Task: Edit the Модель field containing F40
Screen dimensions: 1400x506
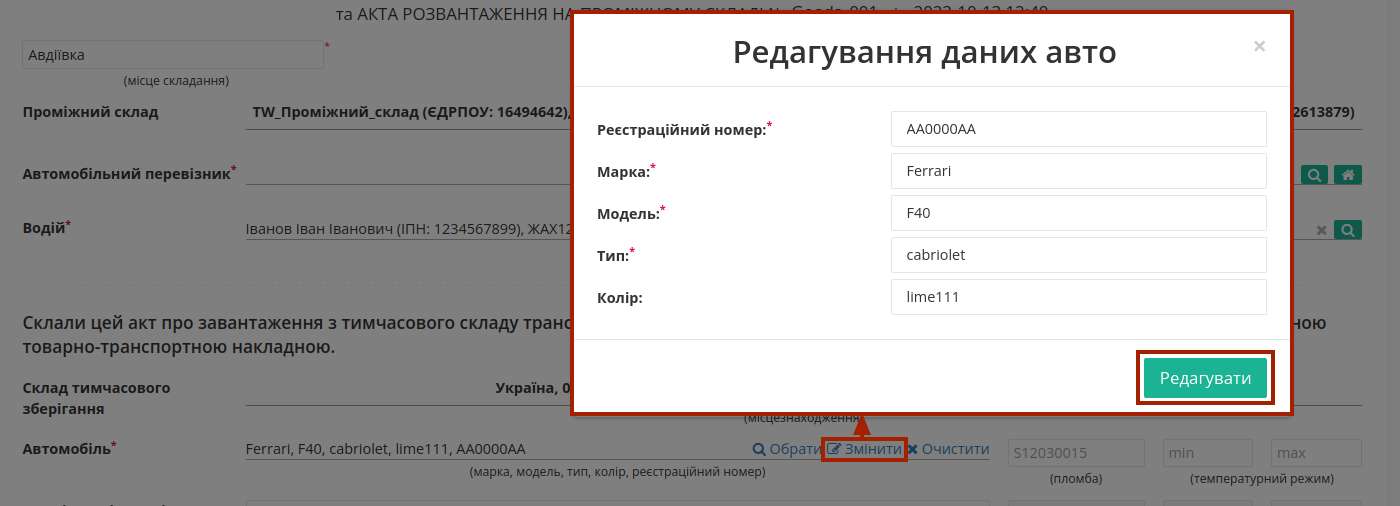Action: (1079, 213)
